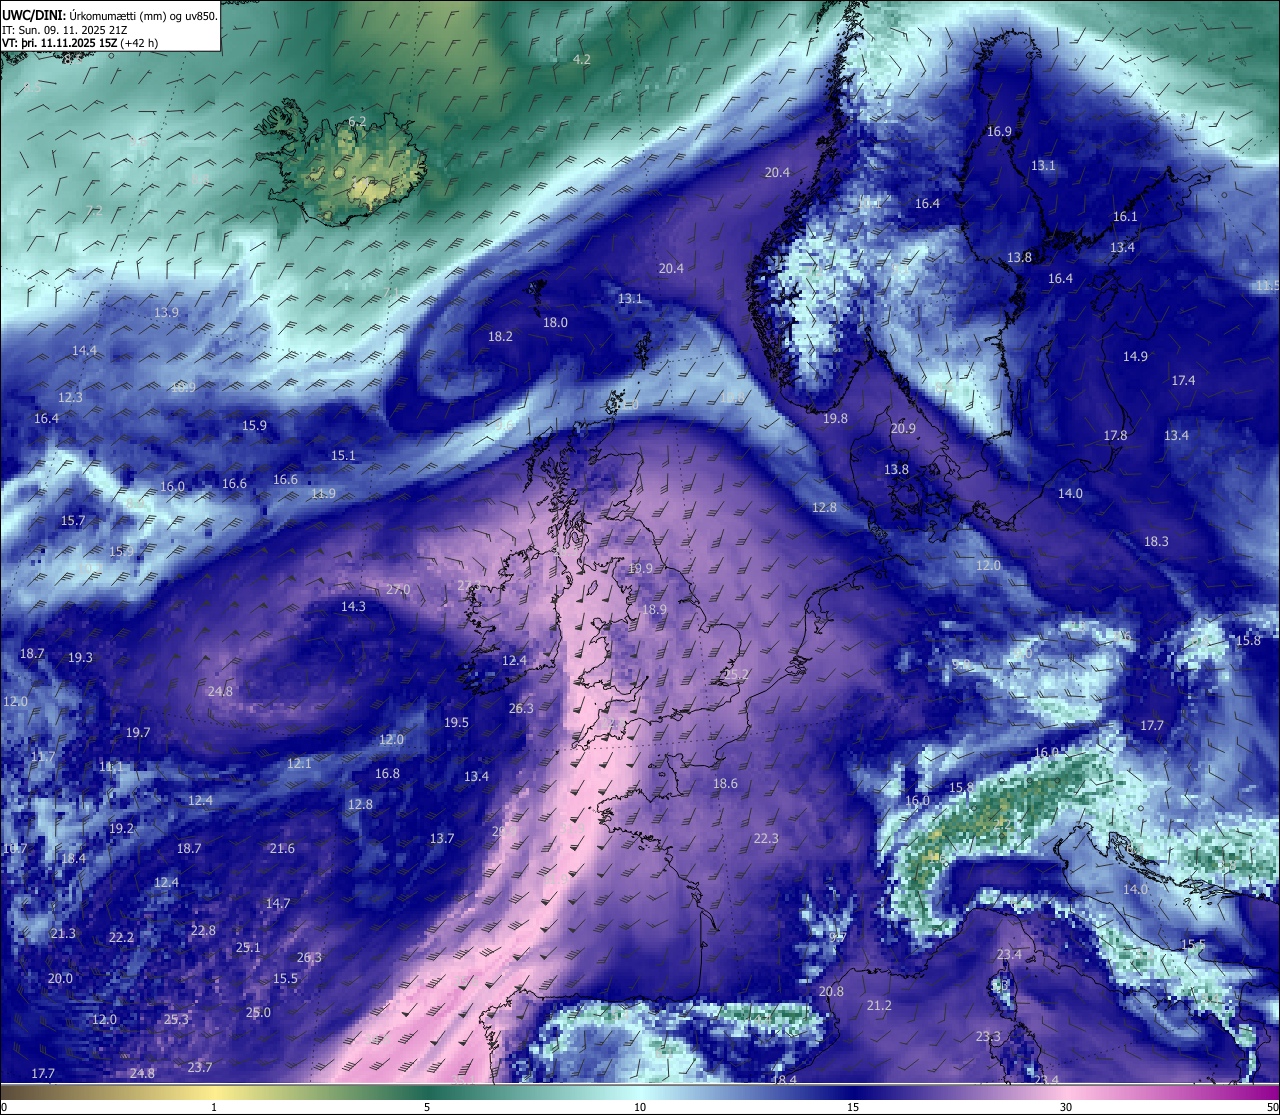Click the value 12.1 map label

coord(300,763)
